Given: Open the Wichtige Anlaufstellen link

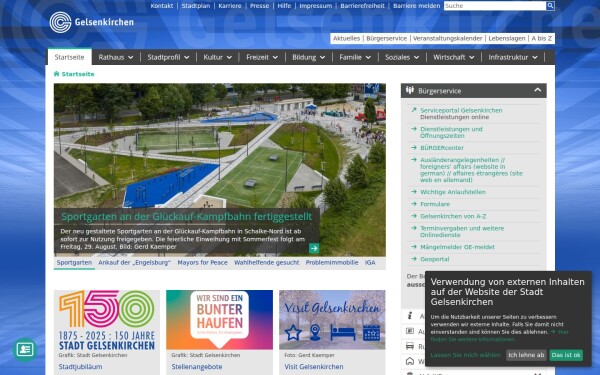Looking at the screenshot, I should [453, 192].
